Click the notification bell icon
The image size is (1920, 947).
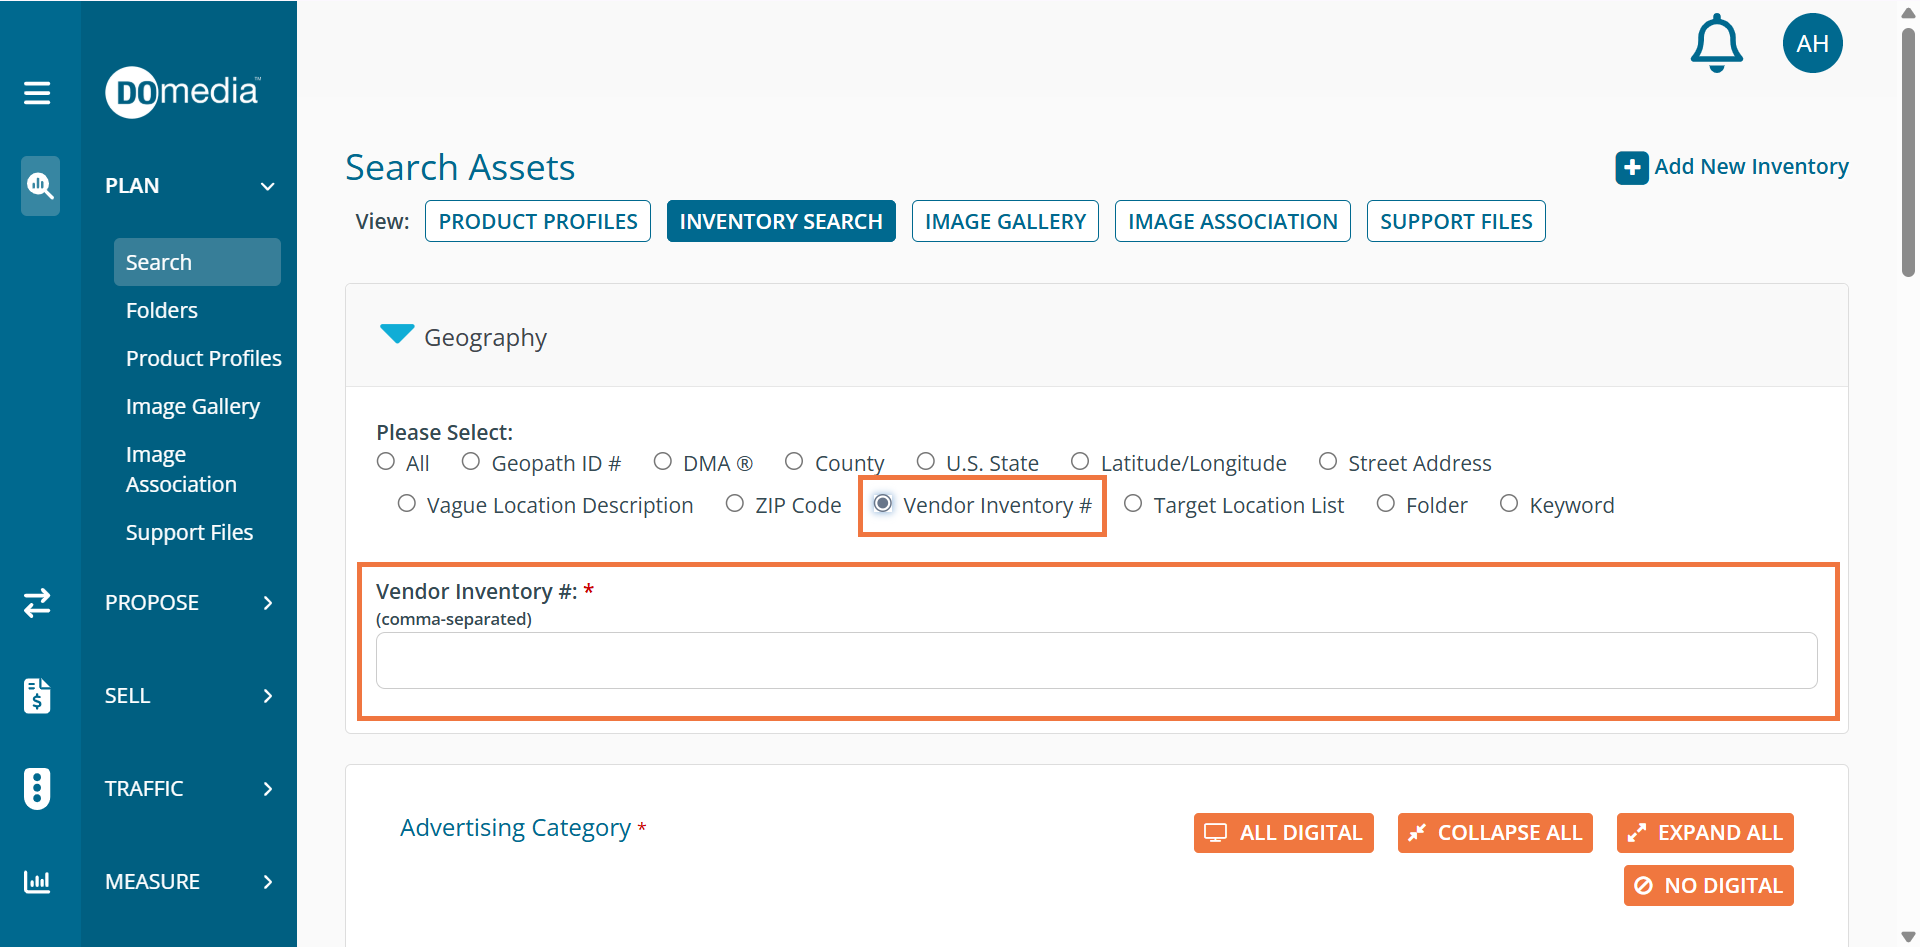1716,43
